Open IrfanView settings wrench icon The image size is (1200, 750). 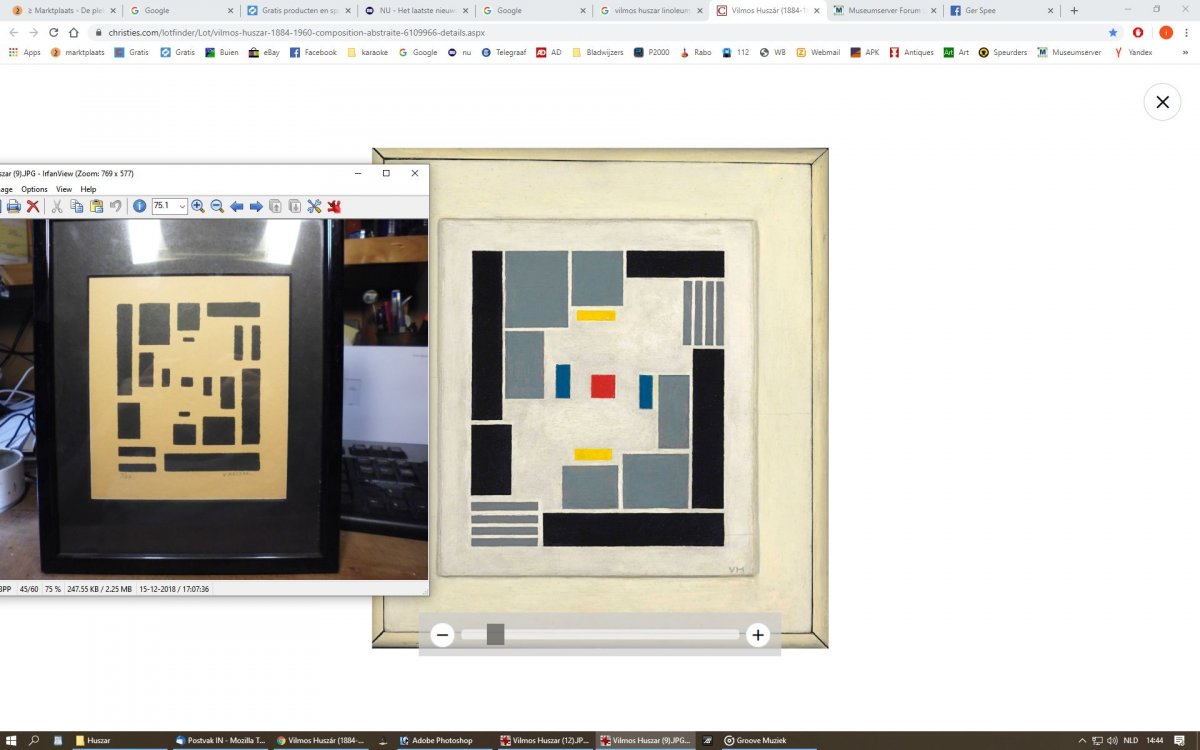click(x=314, y=206)
